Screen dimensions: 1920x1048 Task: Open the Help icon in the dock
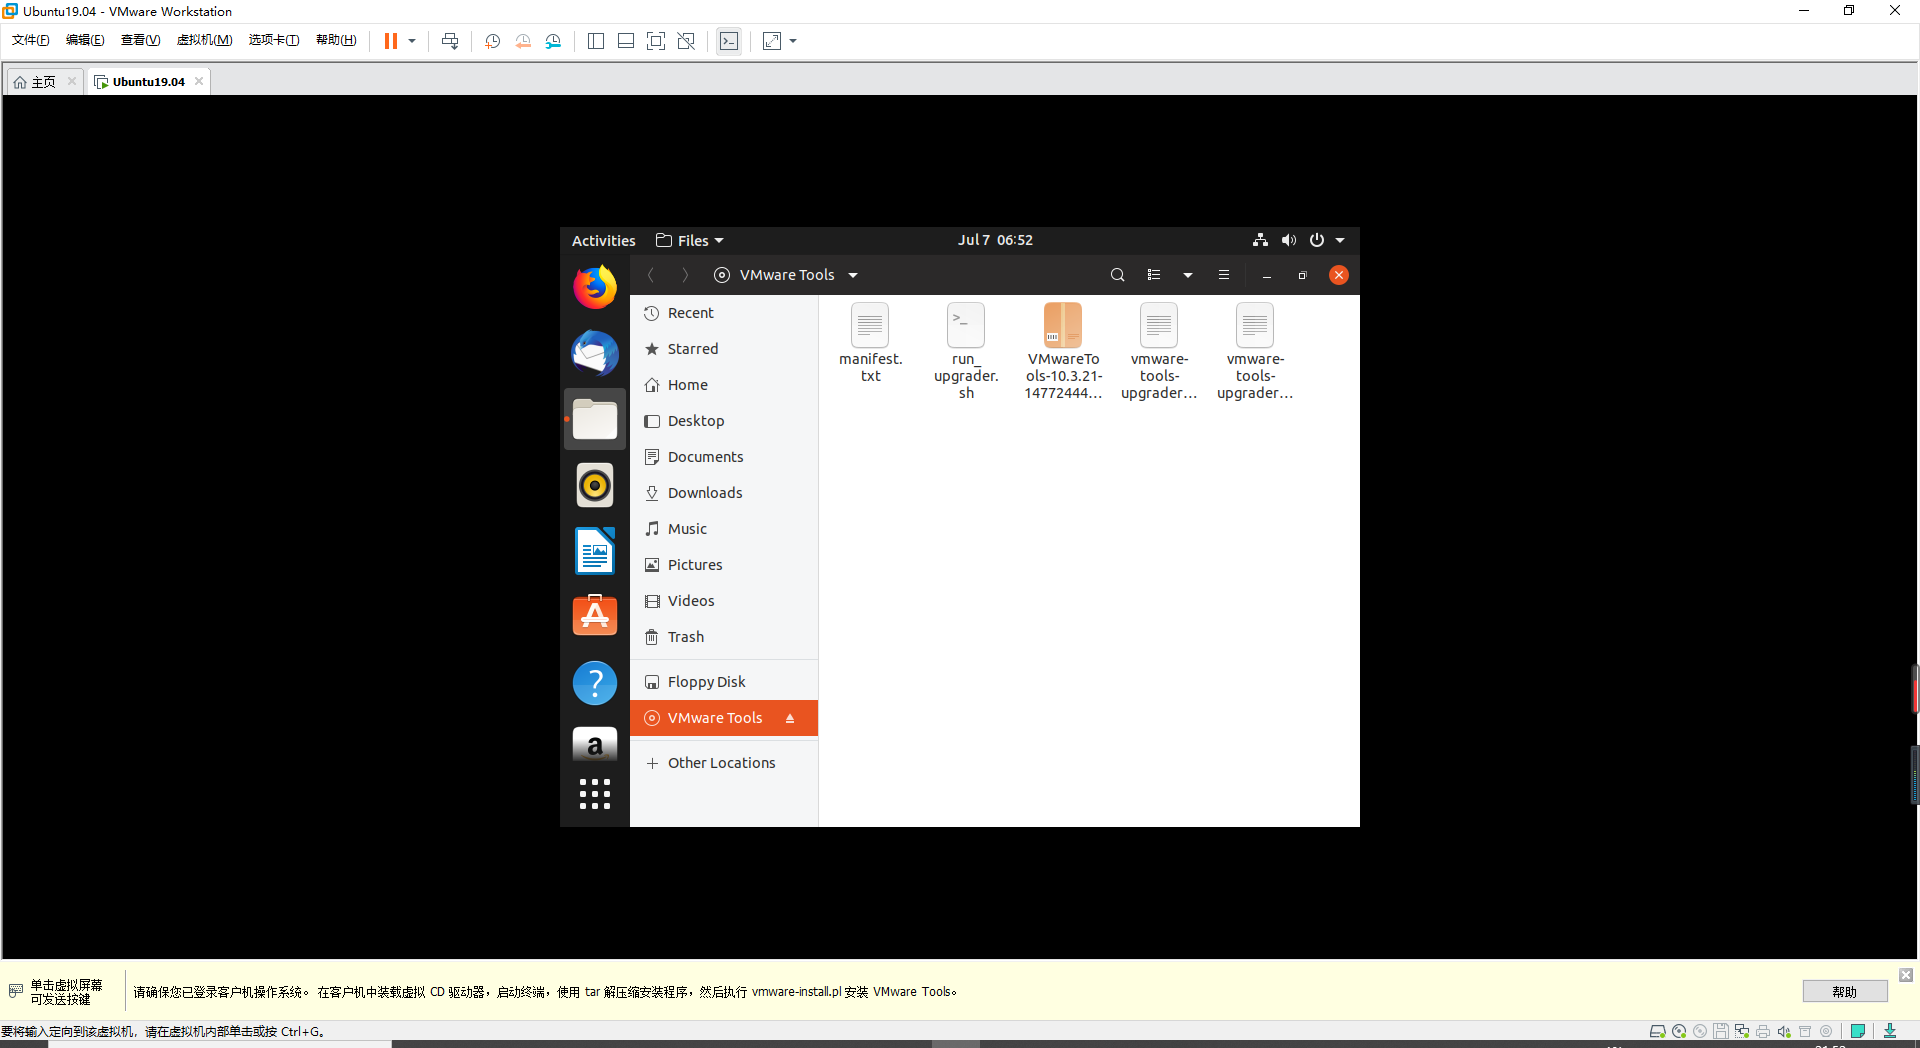595,683
